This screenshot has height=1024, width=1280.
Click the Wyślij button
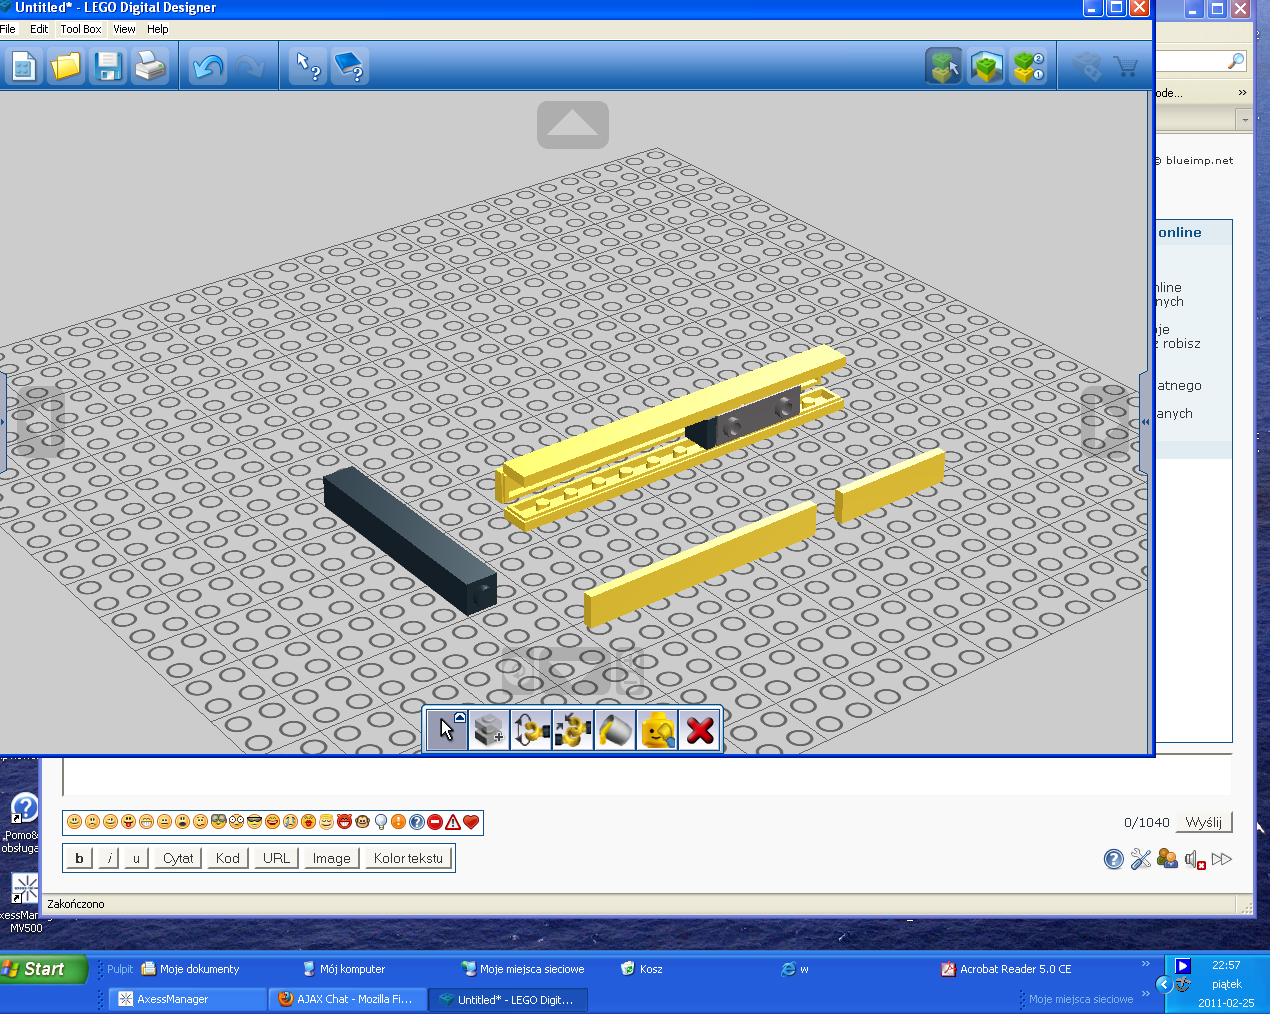[x=1203, y=822]
